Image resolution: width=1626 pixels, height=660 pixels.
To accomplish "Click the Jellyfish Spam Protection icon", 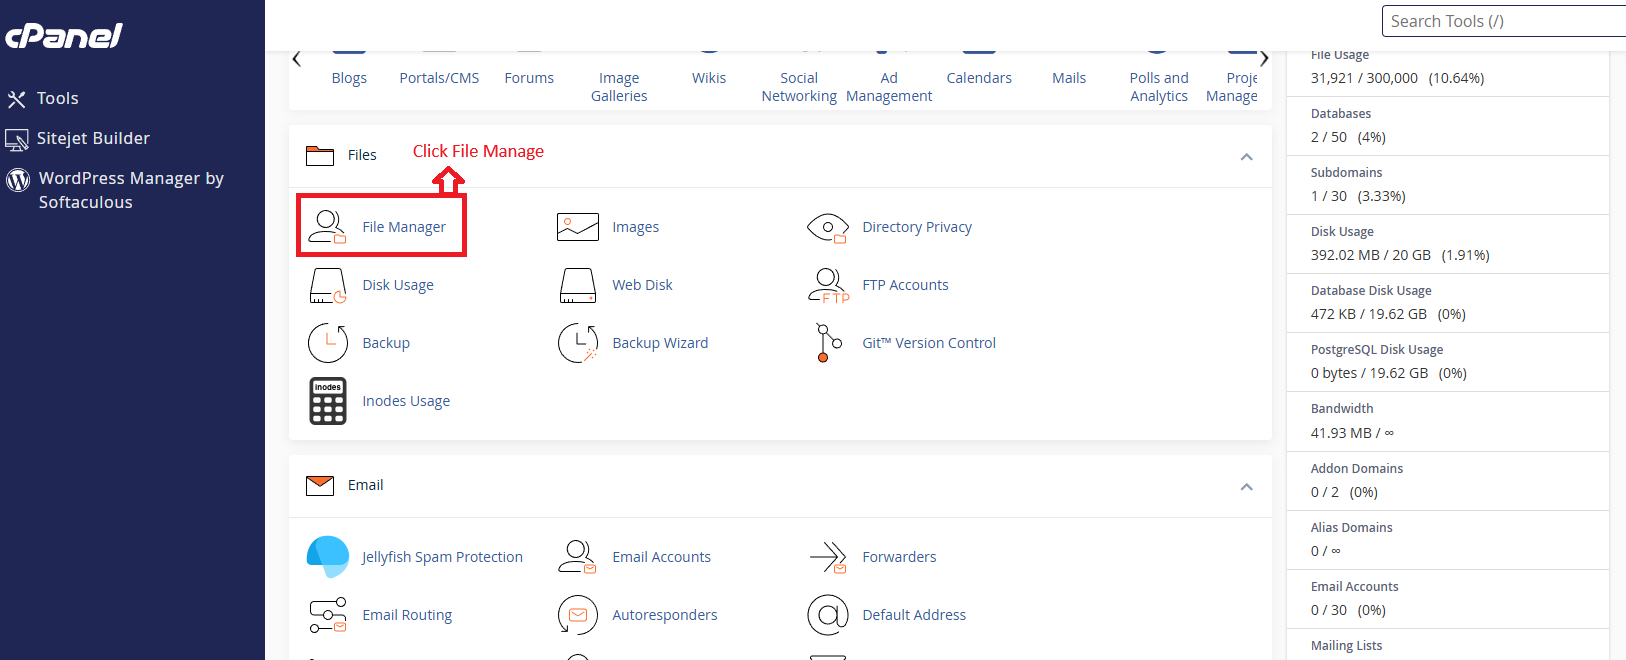I will 328,557.
